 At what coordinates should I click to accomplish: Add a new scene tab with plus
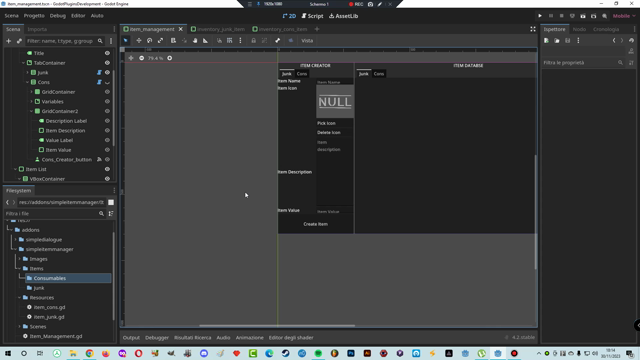(x=317, y=29)
